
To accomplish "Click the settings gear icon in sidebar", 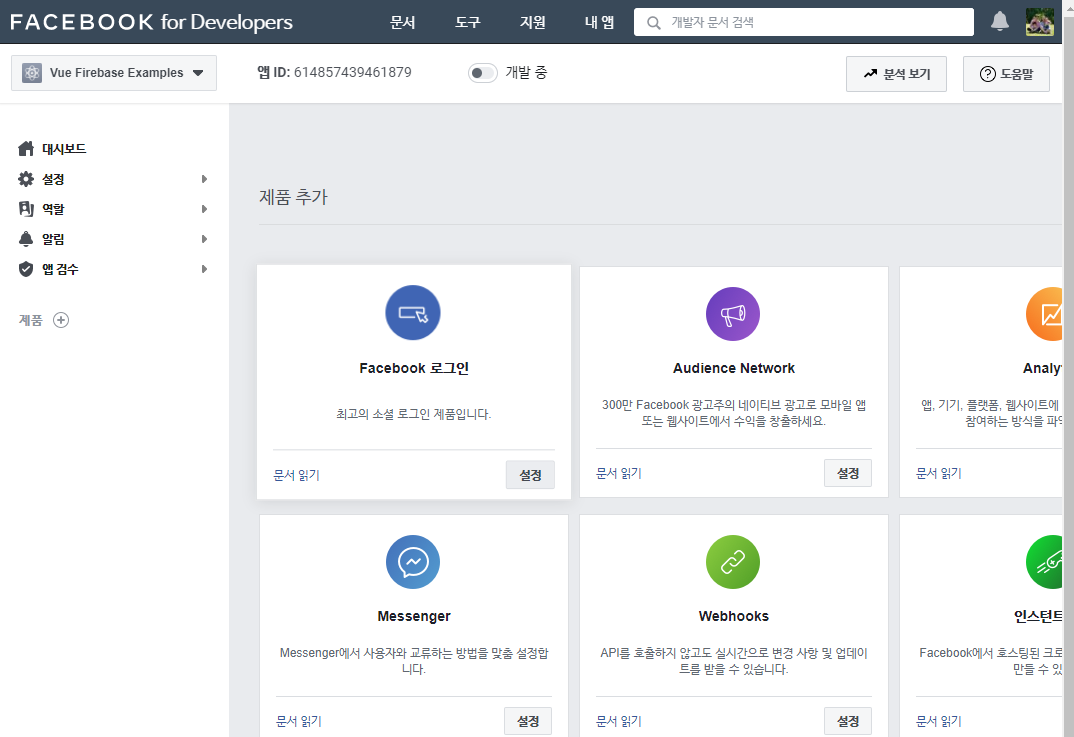I will tap(26, 179).
